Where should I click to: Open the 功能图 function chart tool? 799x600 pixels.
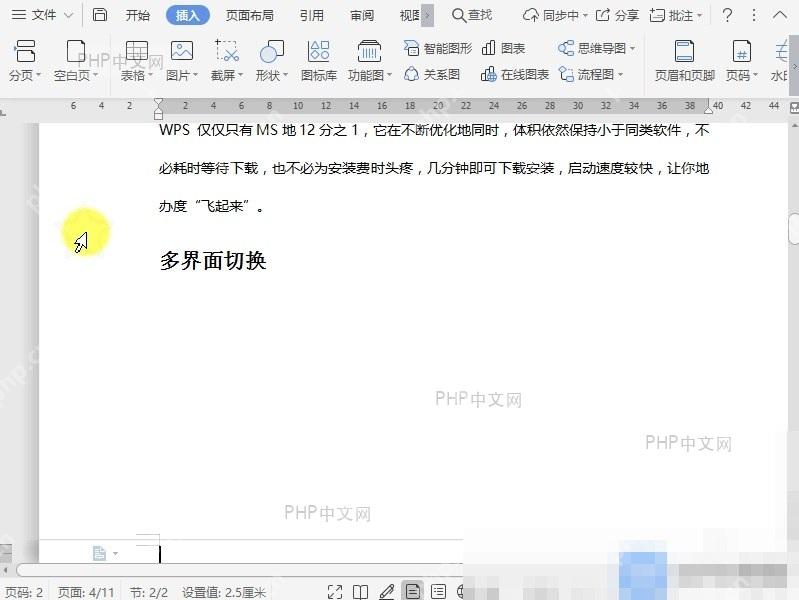369,61
